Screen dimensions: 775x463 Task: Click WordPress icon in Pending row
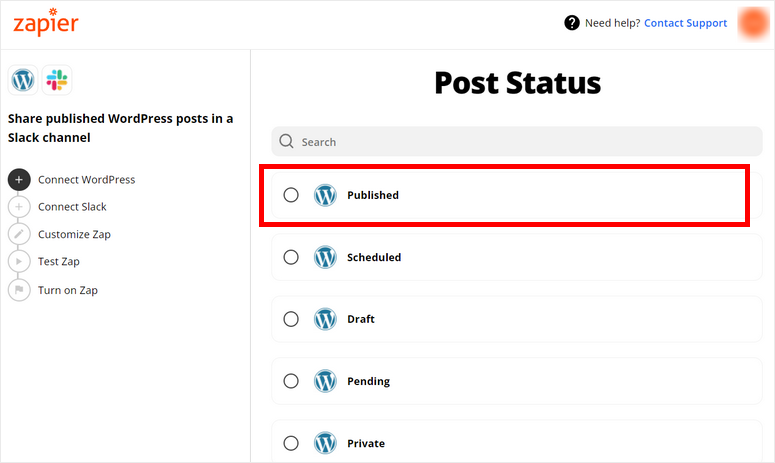click(x=325, y=381)
